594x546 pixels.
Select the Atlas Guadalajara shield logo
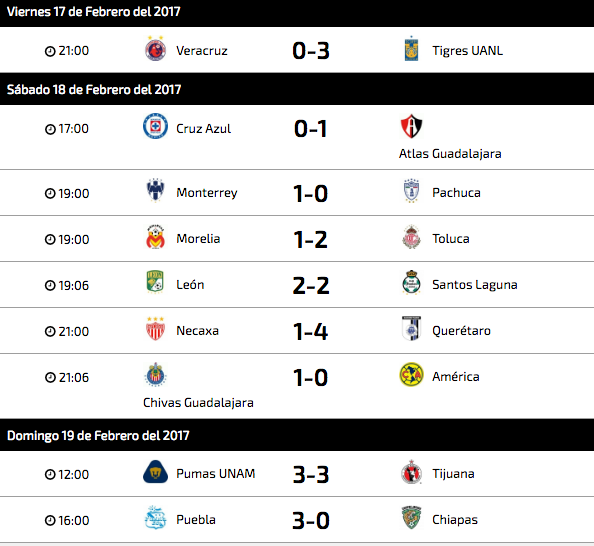[x=411, y=126]
